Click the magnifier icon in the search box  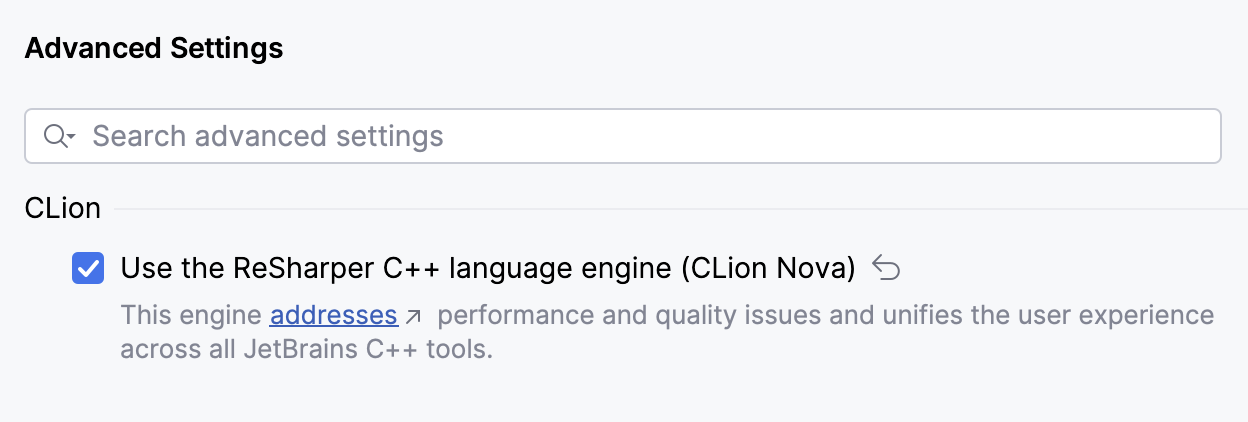[54, 136]
